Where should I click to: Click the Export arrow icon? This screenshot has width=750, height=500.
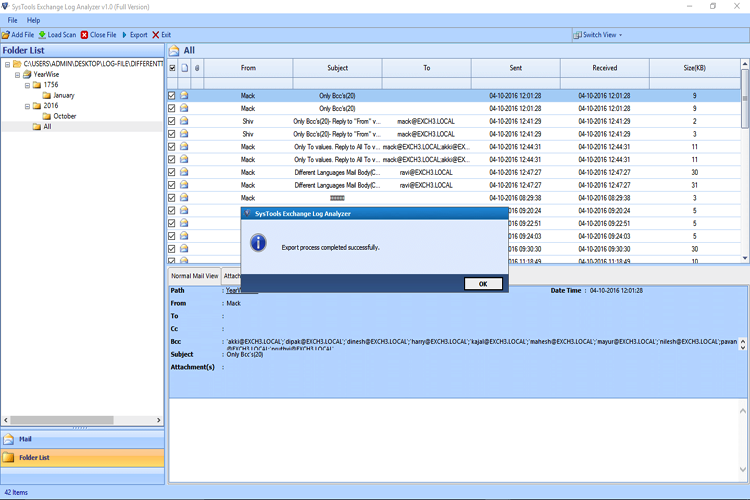click(125, 35)
